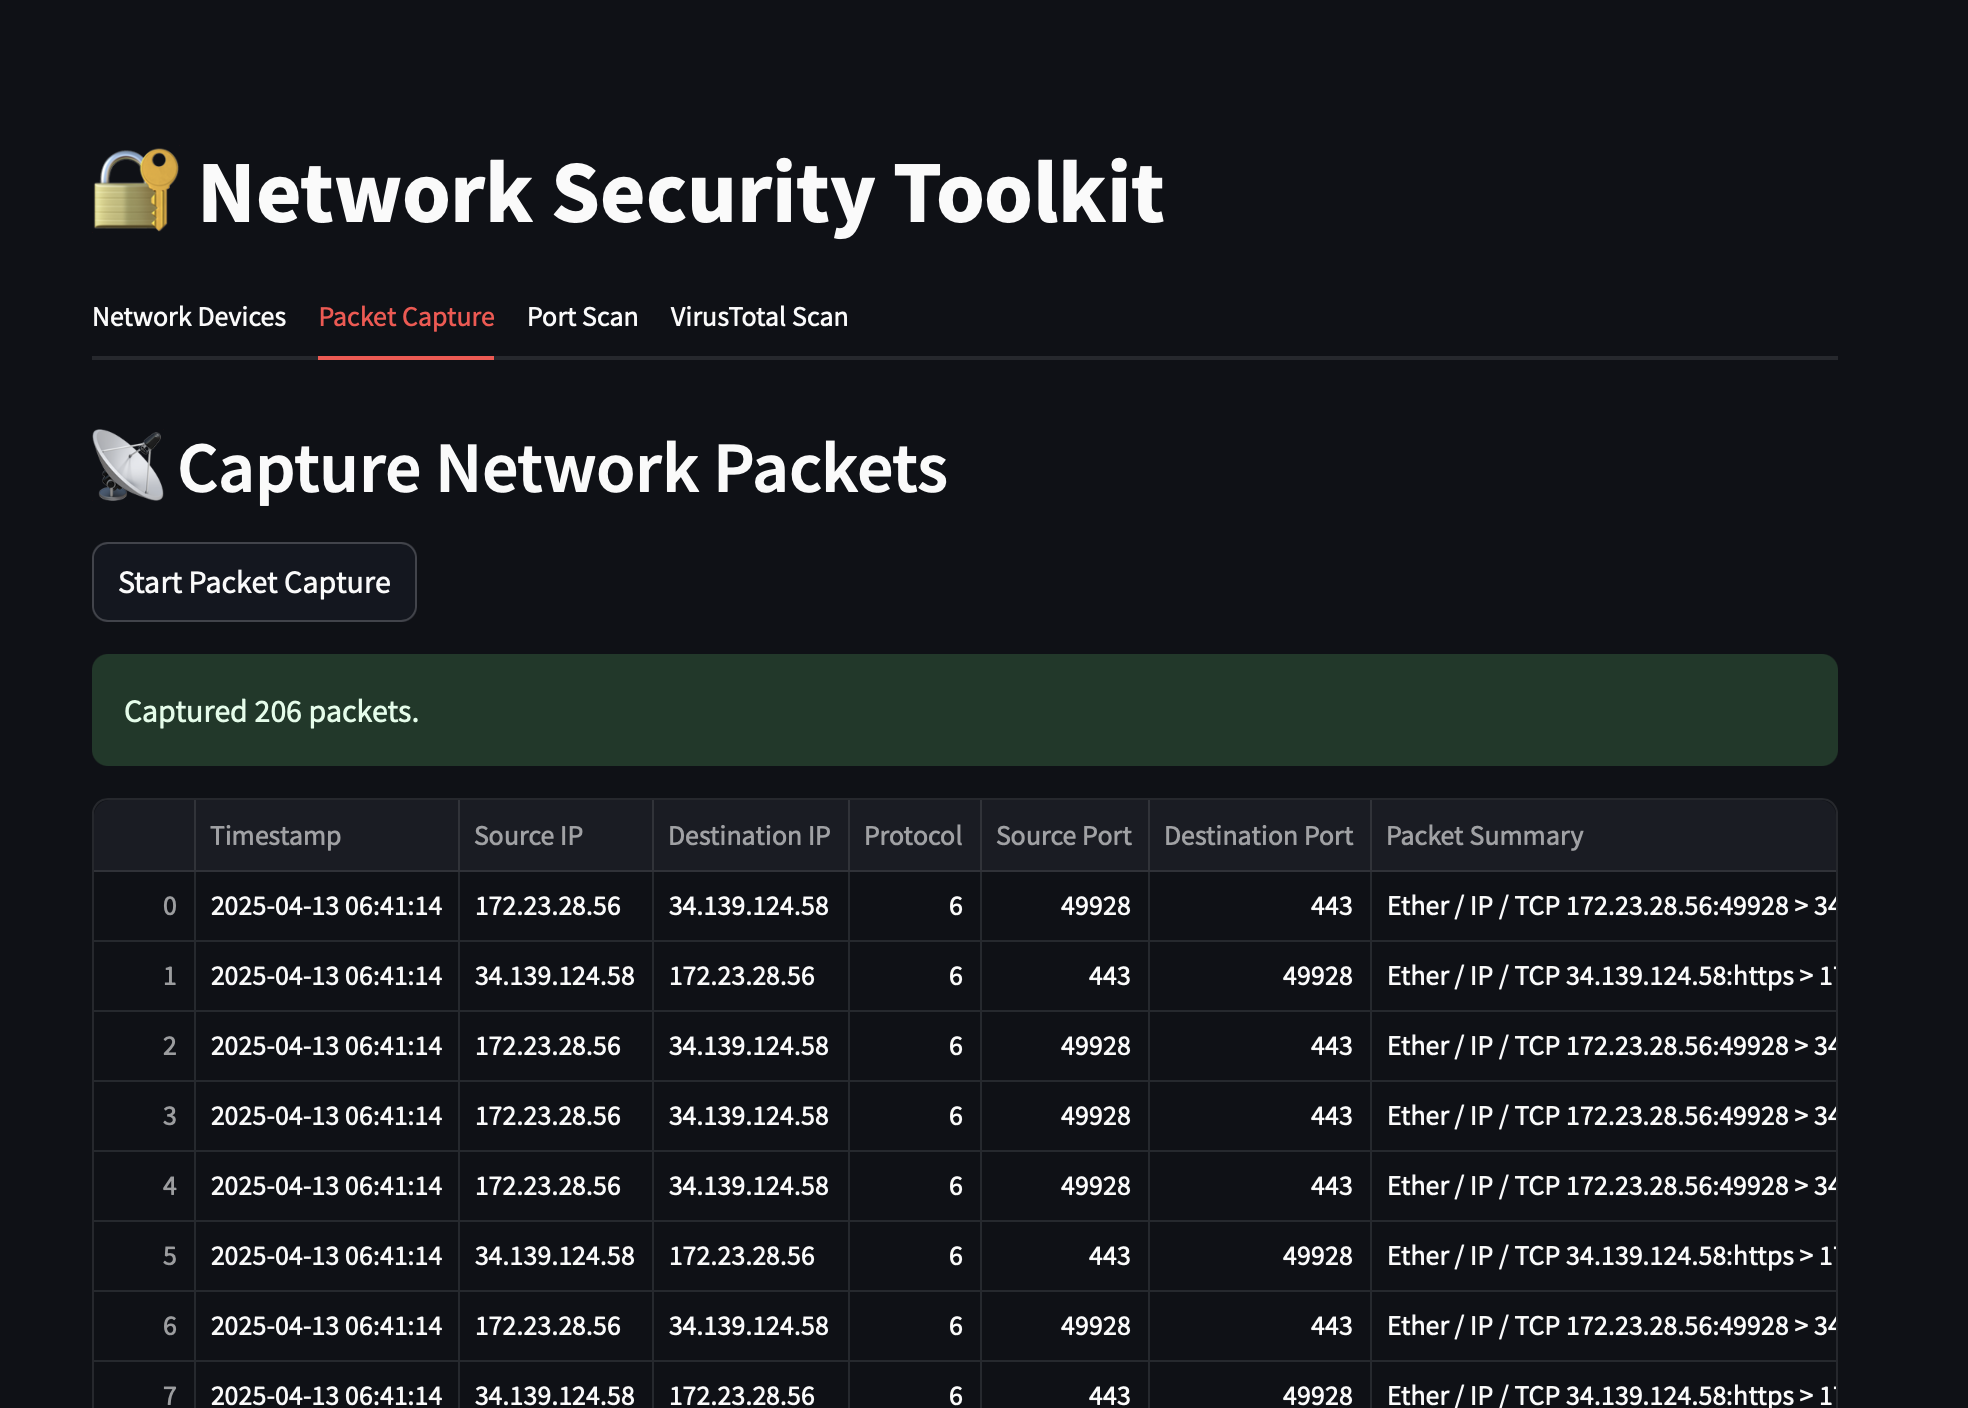Screen dimensions: 1968x1408
Task: Switch to the Port Scan tab
Action: (x=582, y=317)
